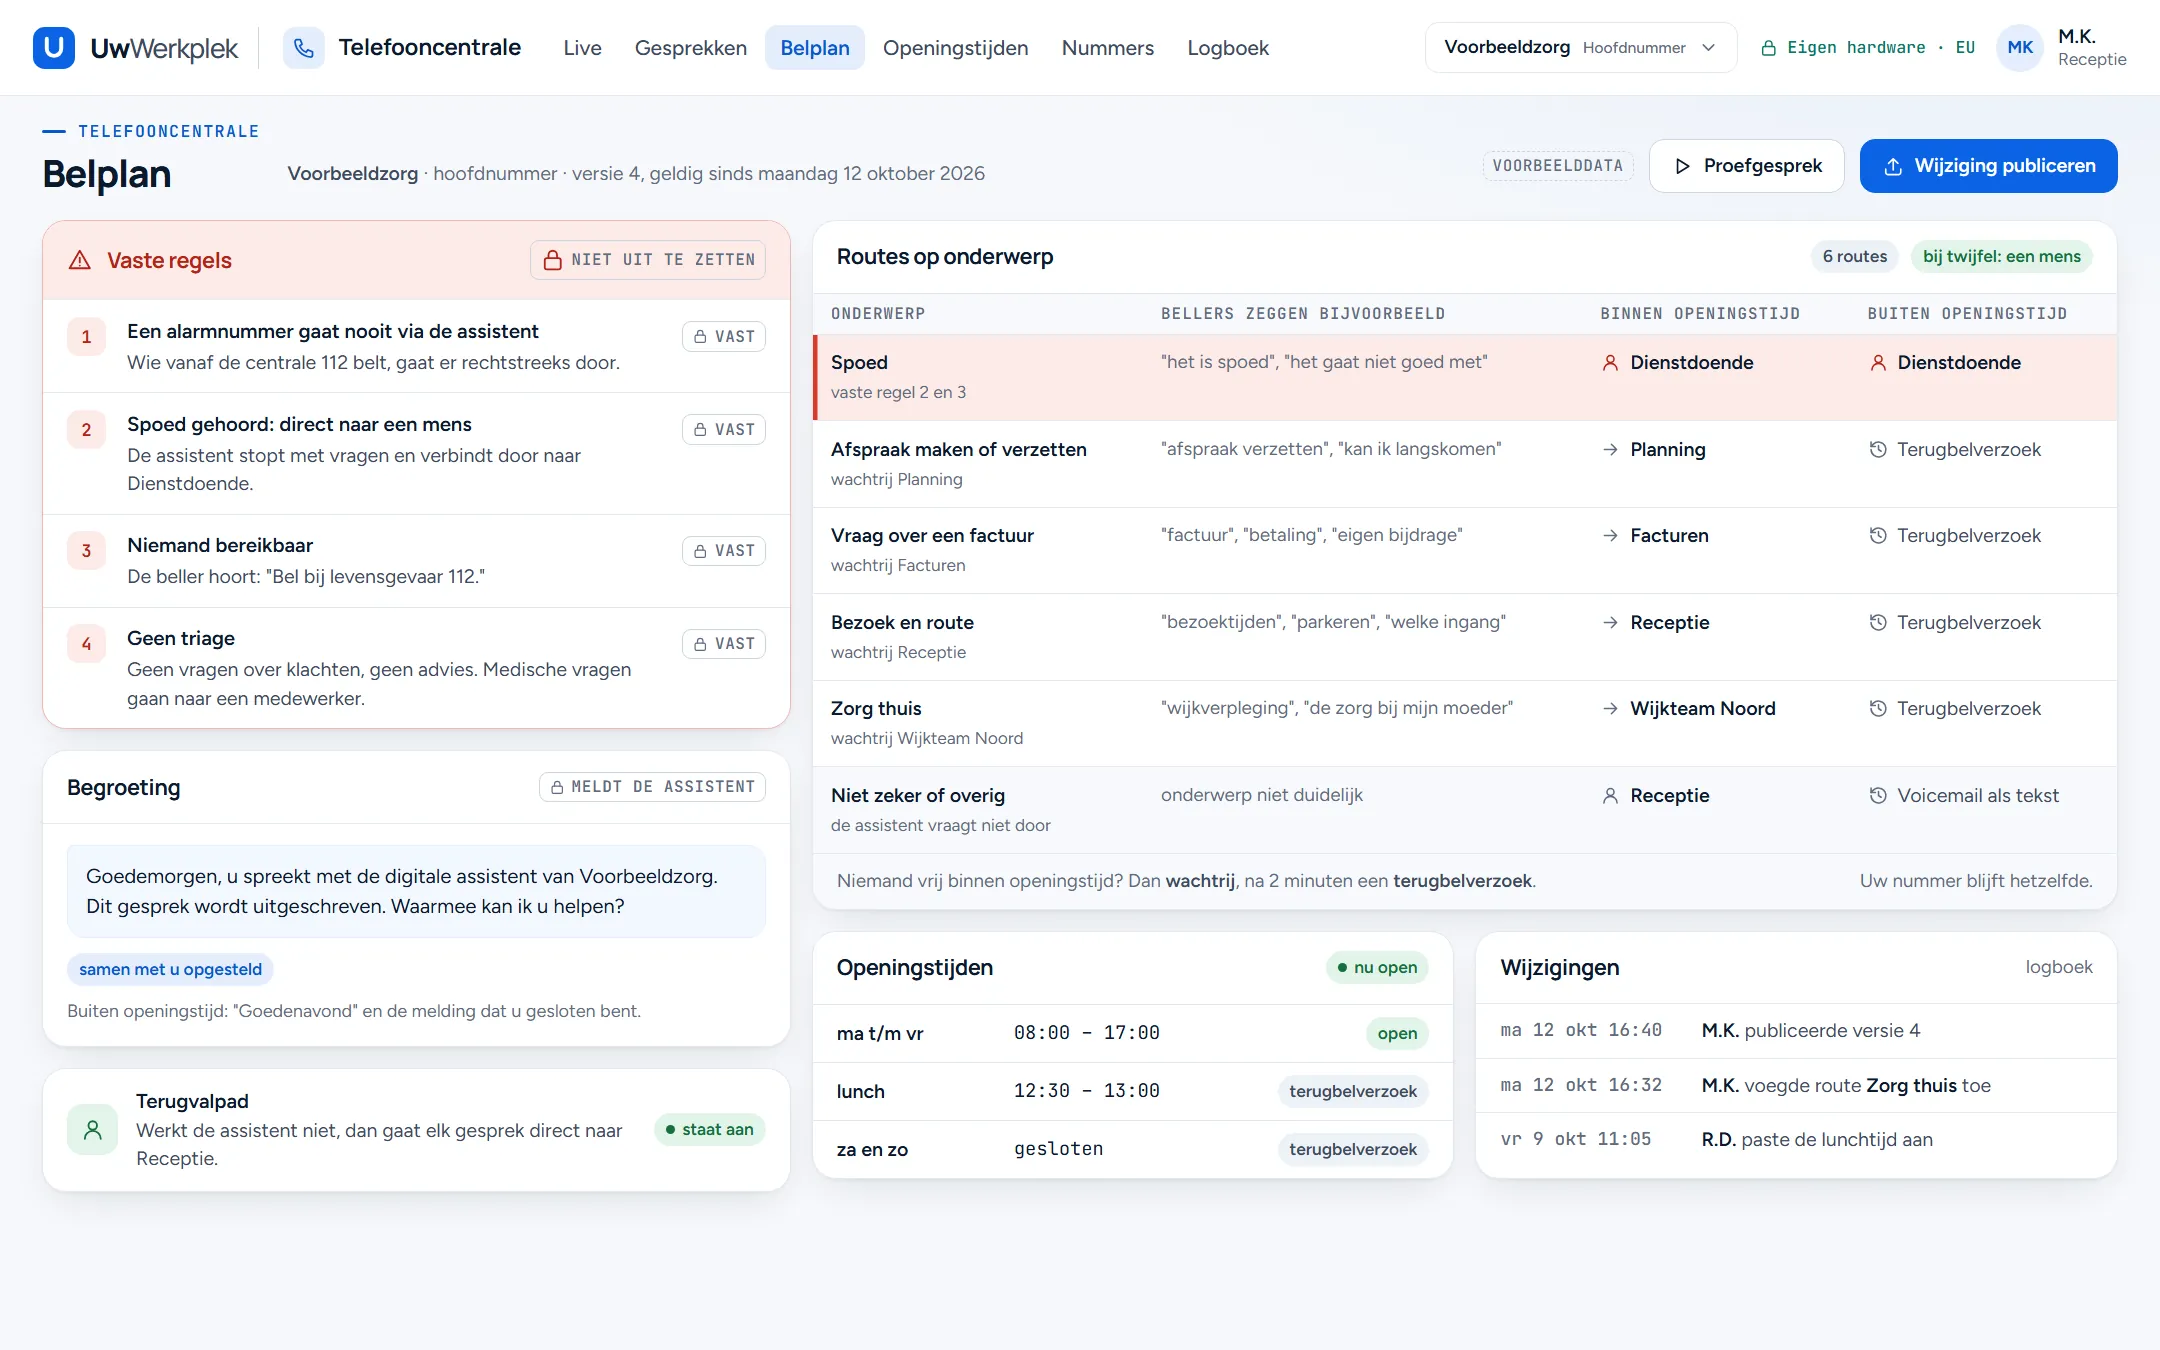This screenshot has width=2160, height=1350.
Task: Select the Vraag over een factuur route
Action: click(x=1465, y=551)
